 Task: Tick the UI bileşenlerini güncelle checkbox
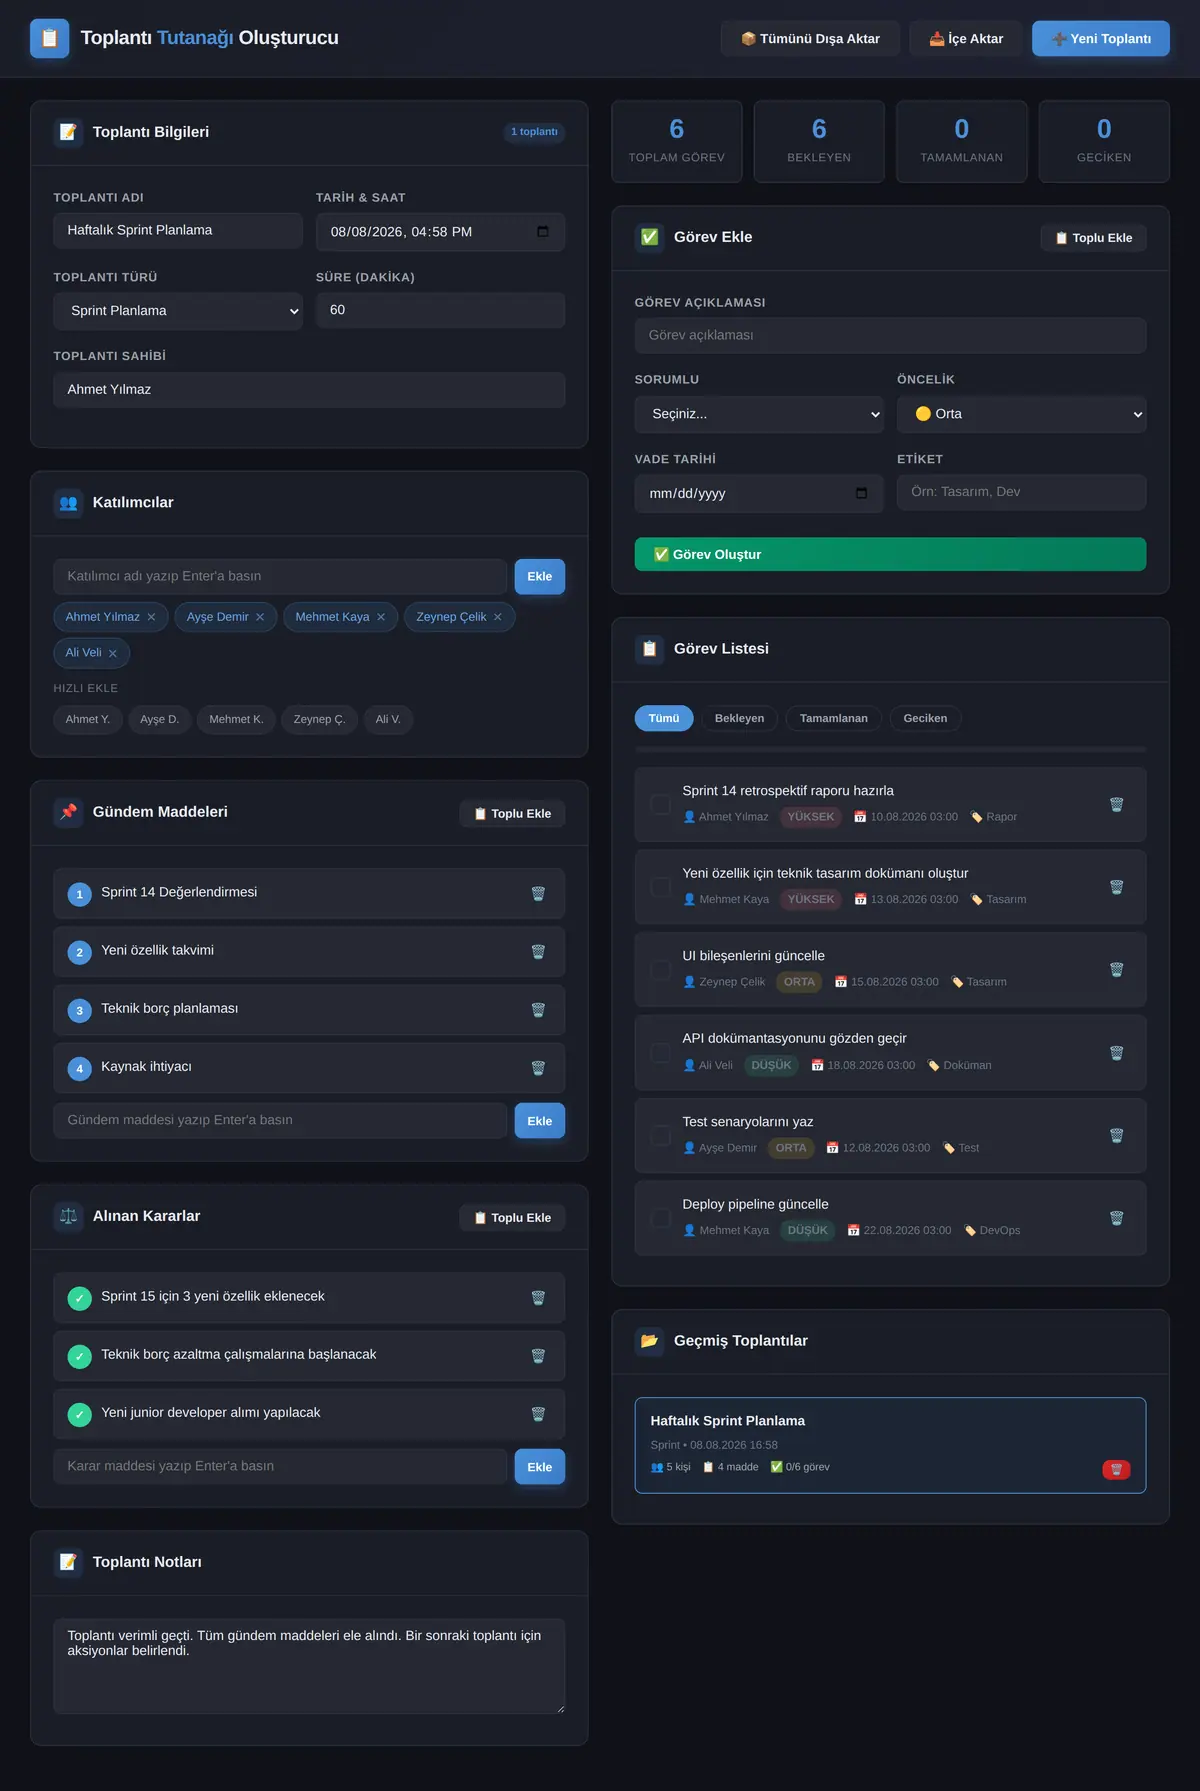click(x=661, y=969)
